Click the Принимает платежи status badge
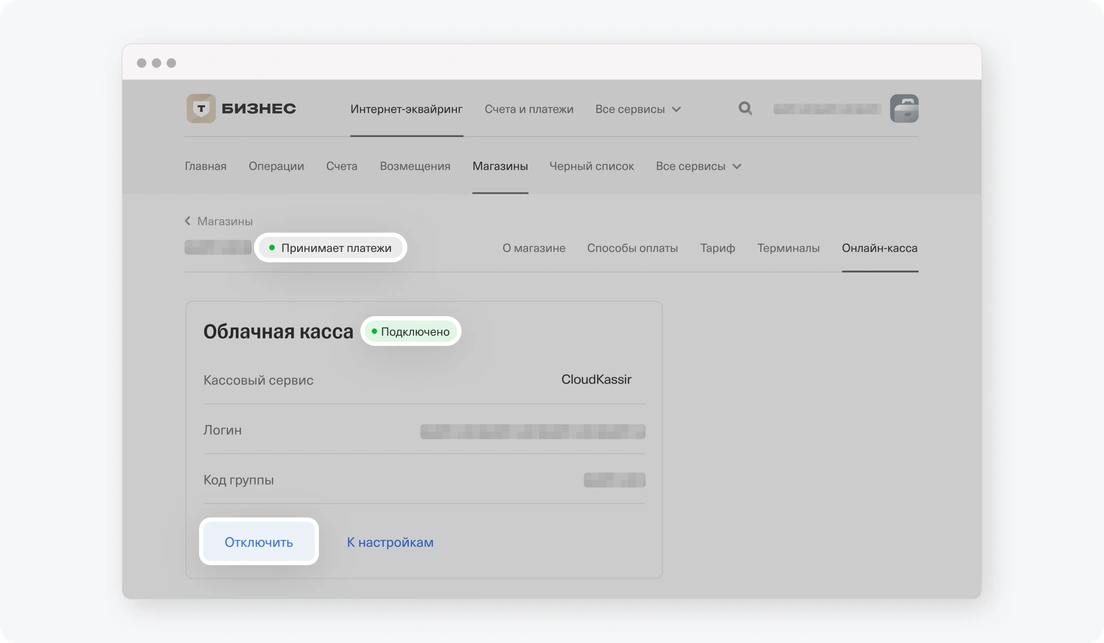 pyautogui.click(x=330, y=247)
